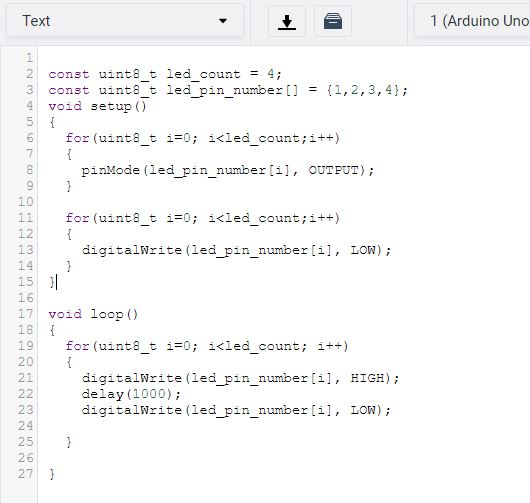Viewport: 530px width, 503px height.
Task: Click the LOW keyword on line 13
Action: pyautogui.click(x=363, y=250)
